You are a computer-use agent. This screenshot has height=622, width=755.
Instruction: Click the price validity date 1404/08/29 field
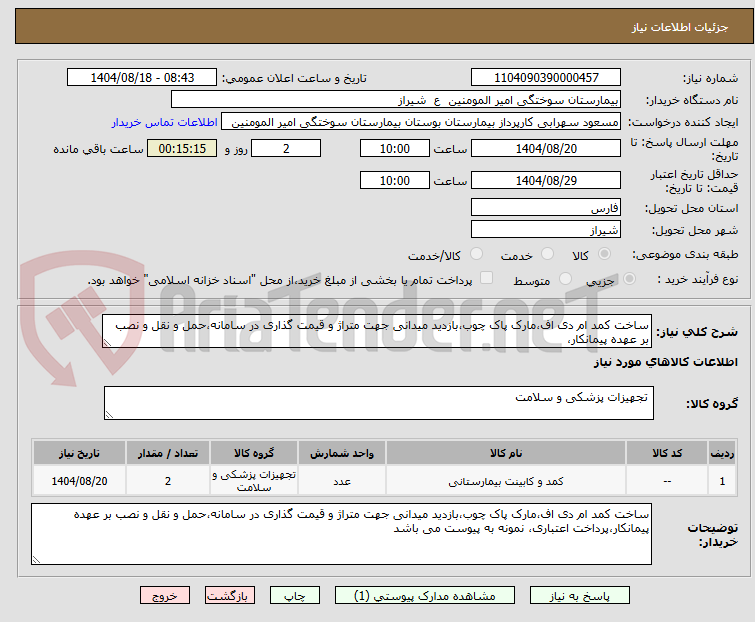pyautogui.click(x=546, y=181)
